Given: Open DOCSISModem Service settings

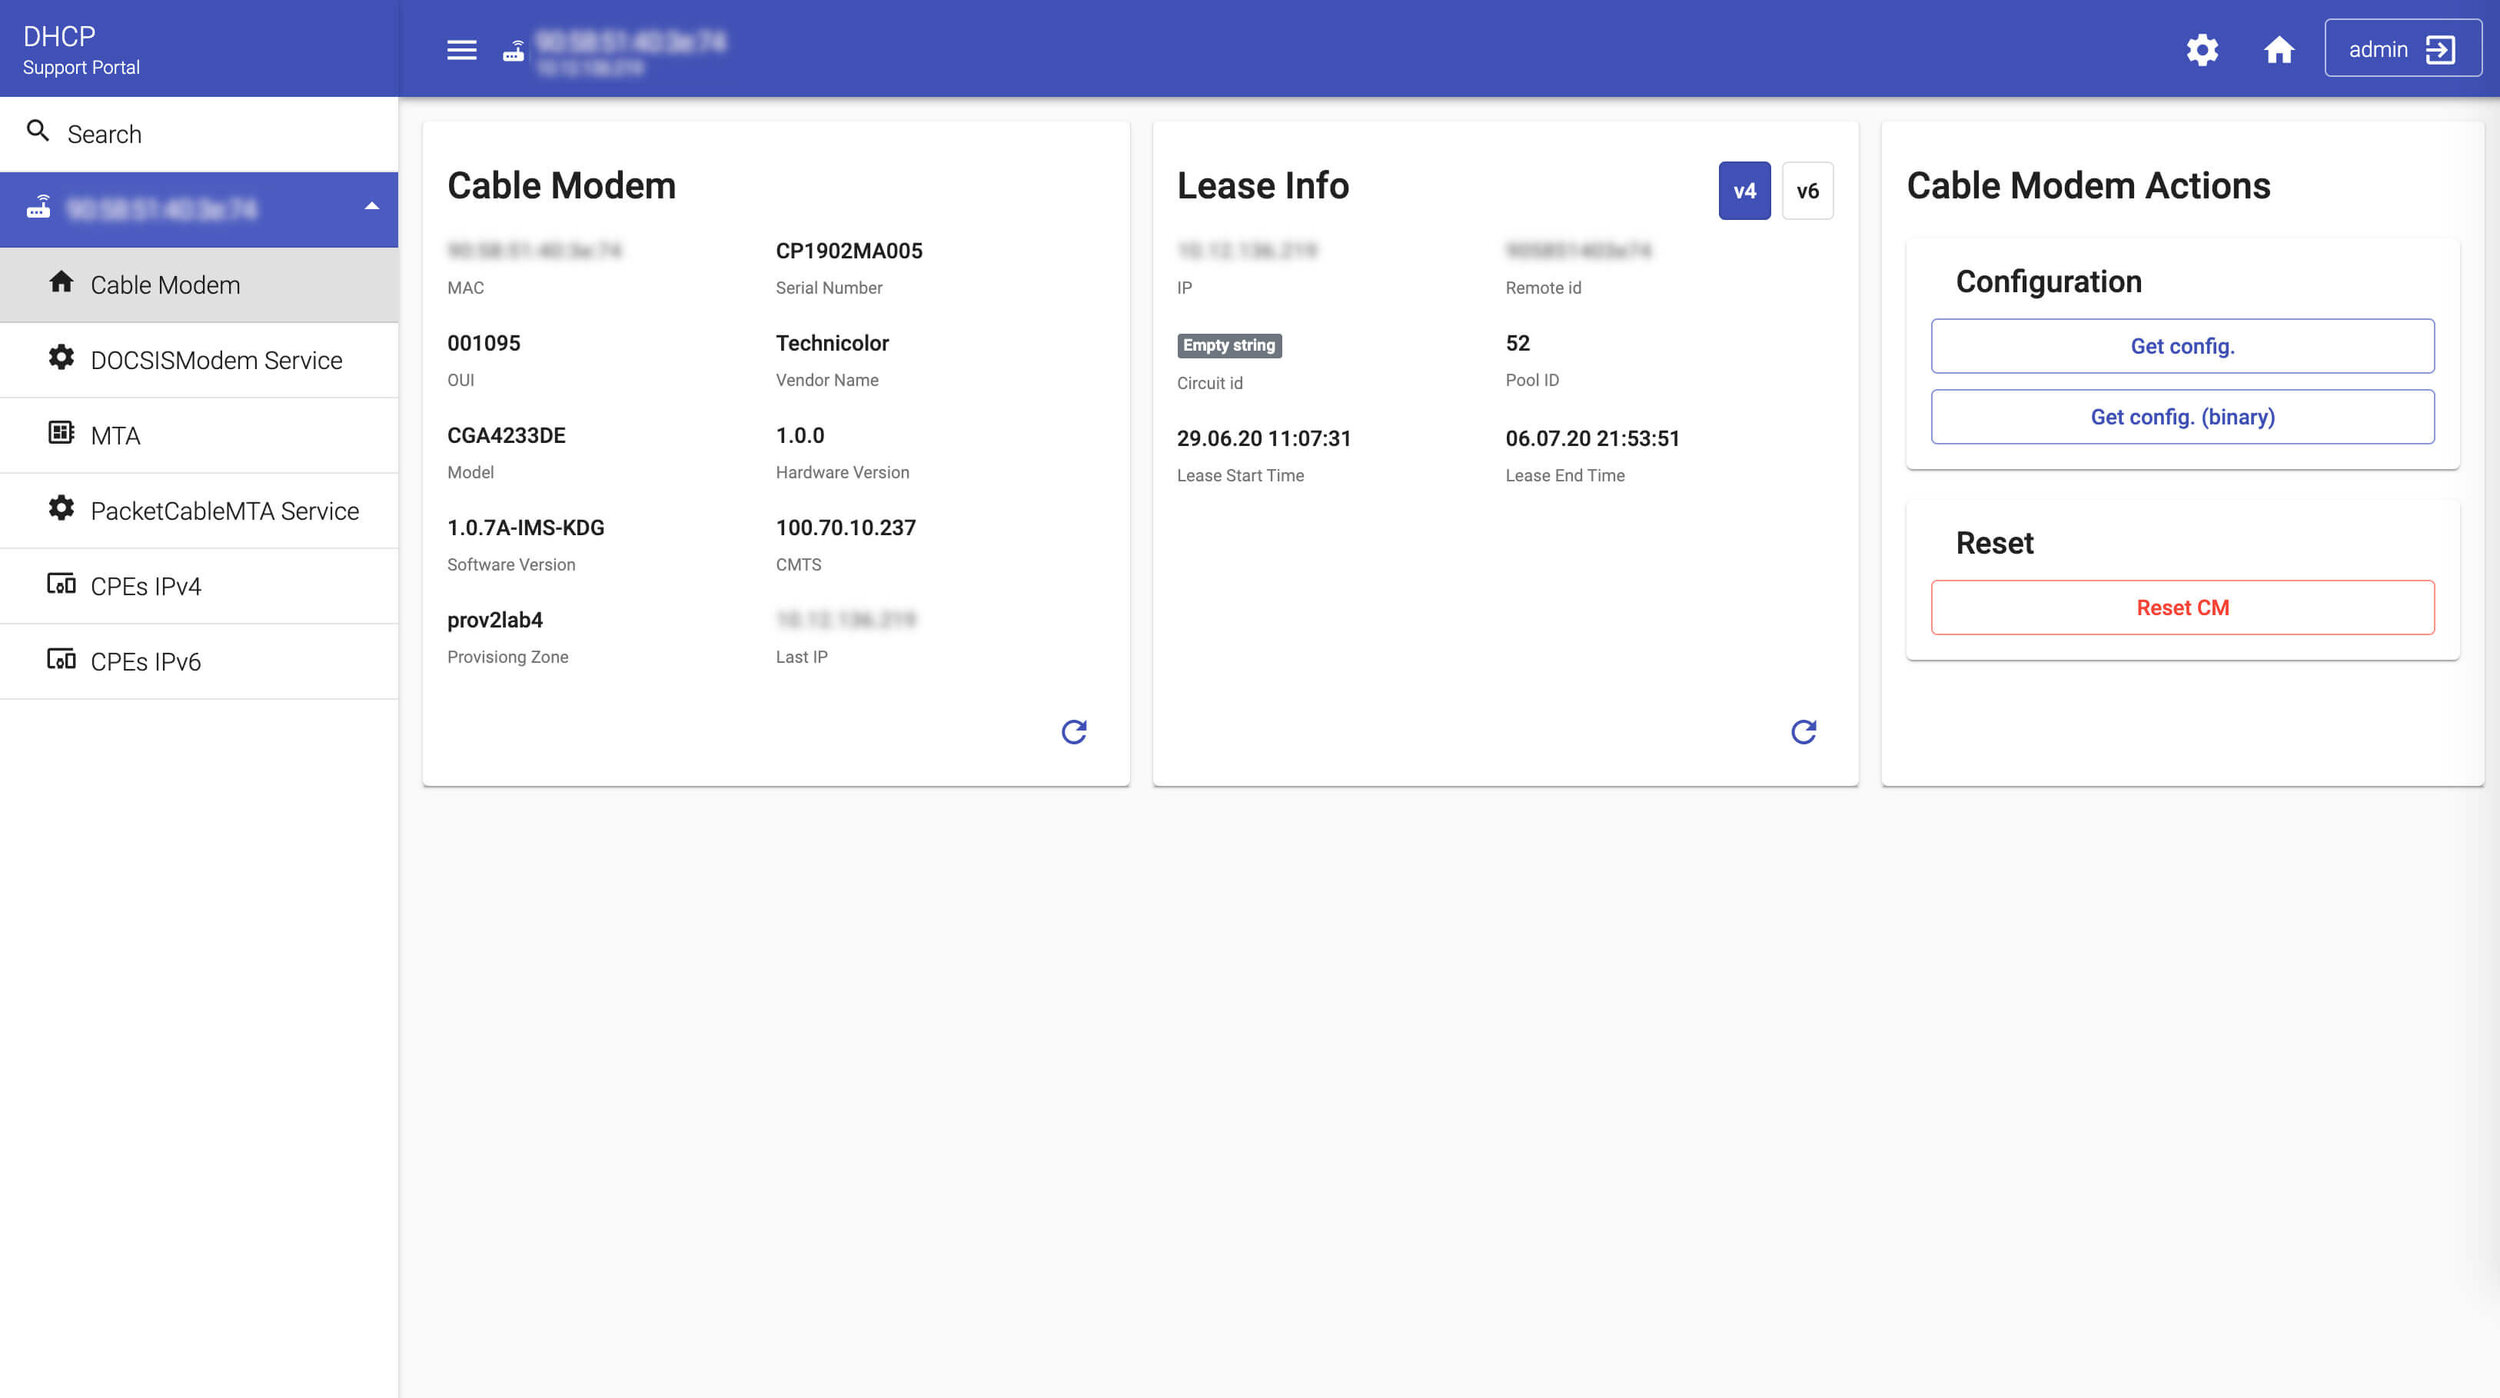Looking at the screenshot, I should (x=215, y=359).
